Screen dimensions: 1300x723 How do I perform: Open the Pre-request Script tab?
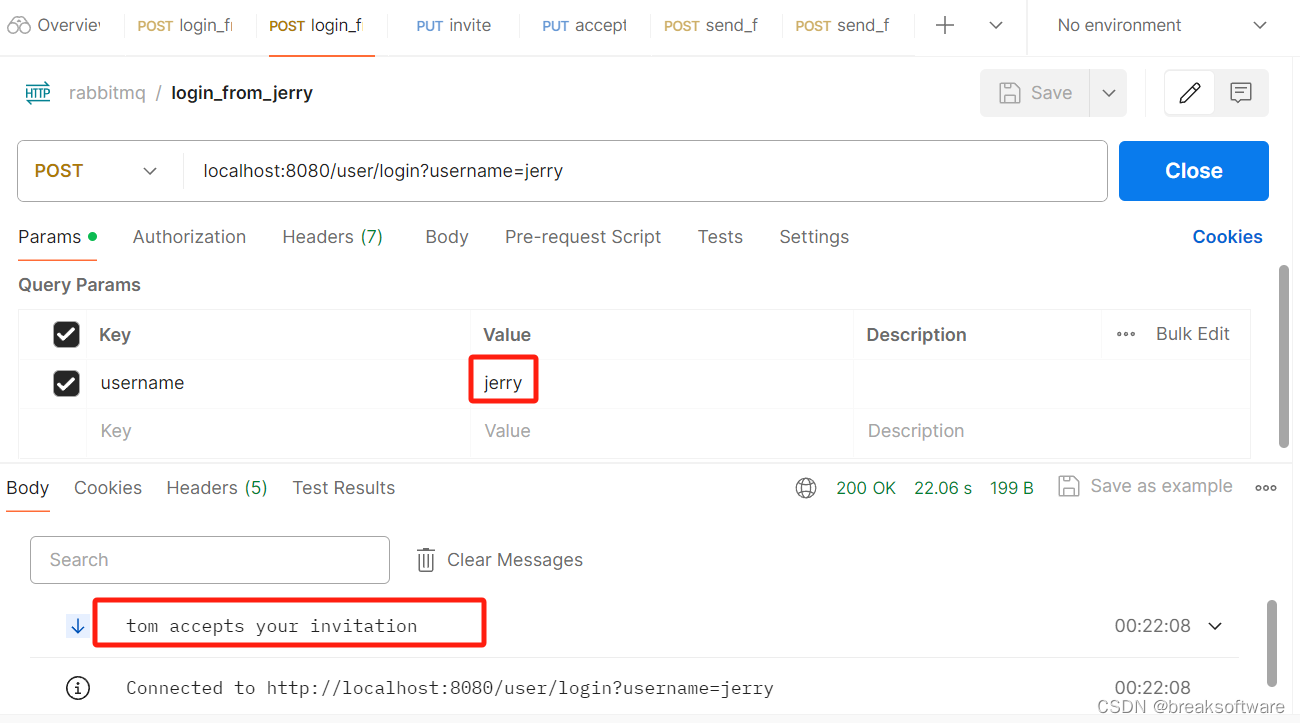(x=583, y=237)
